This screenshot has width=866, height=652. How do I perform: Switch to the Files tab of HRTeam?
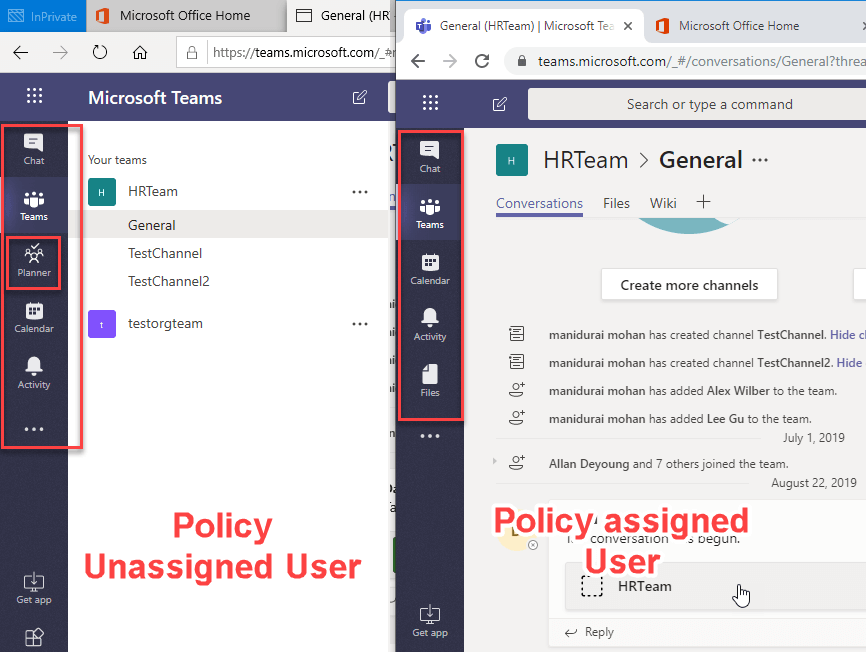coord(616,203)
